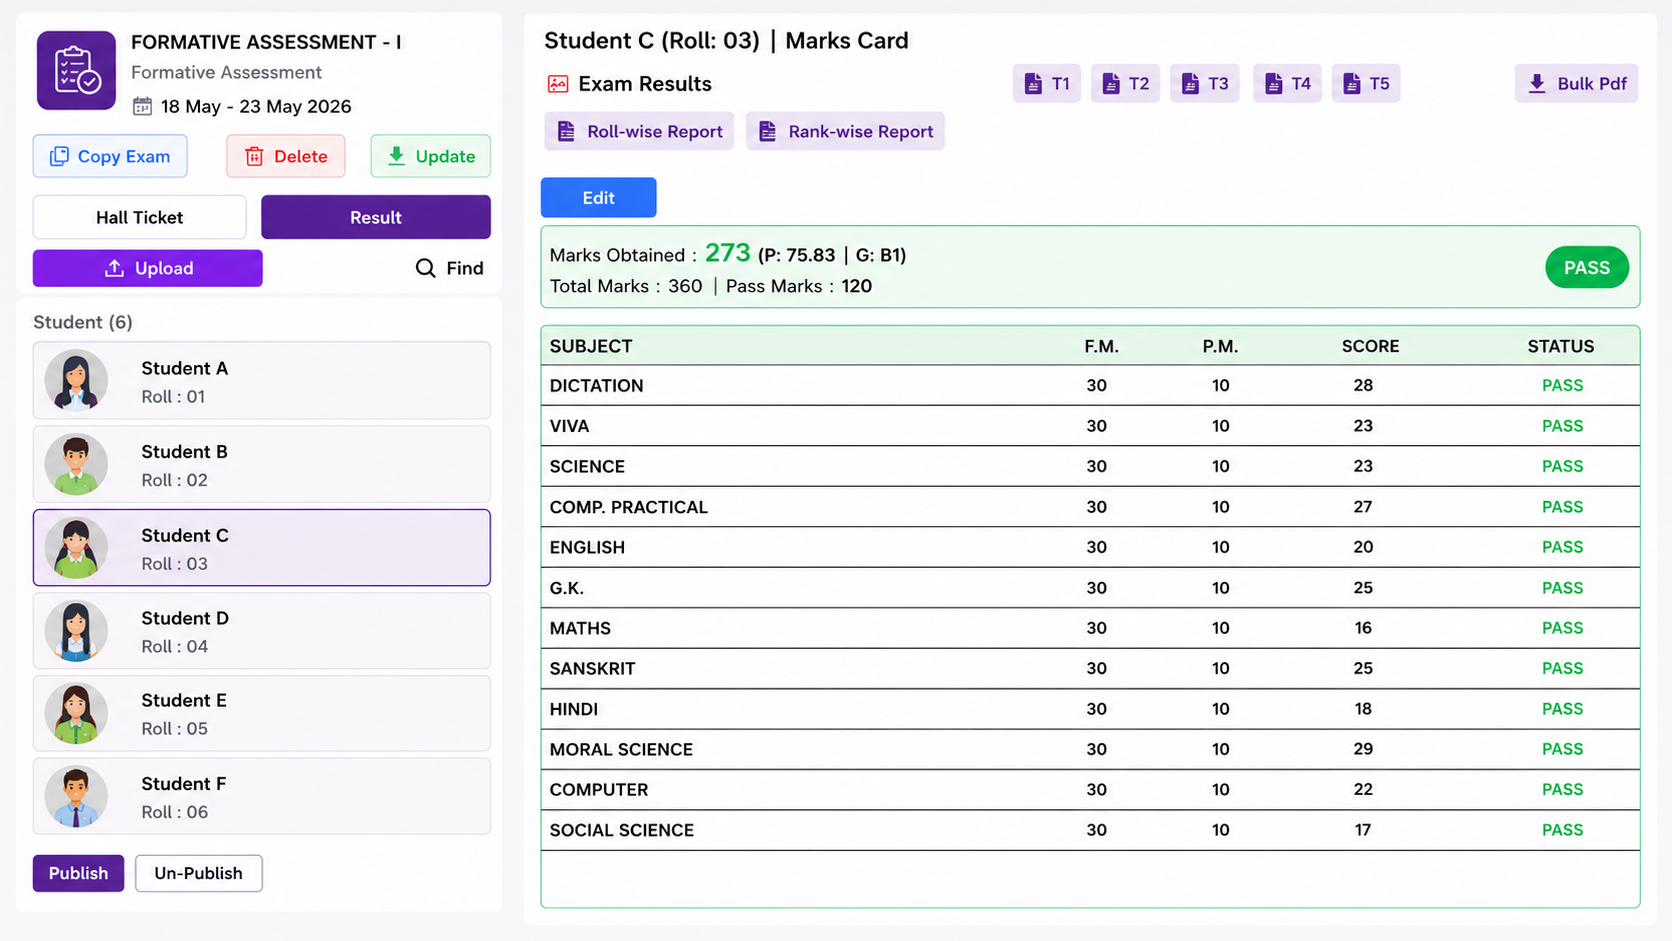Click the STATUS column header
1672x941 pixels.
1561,346
